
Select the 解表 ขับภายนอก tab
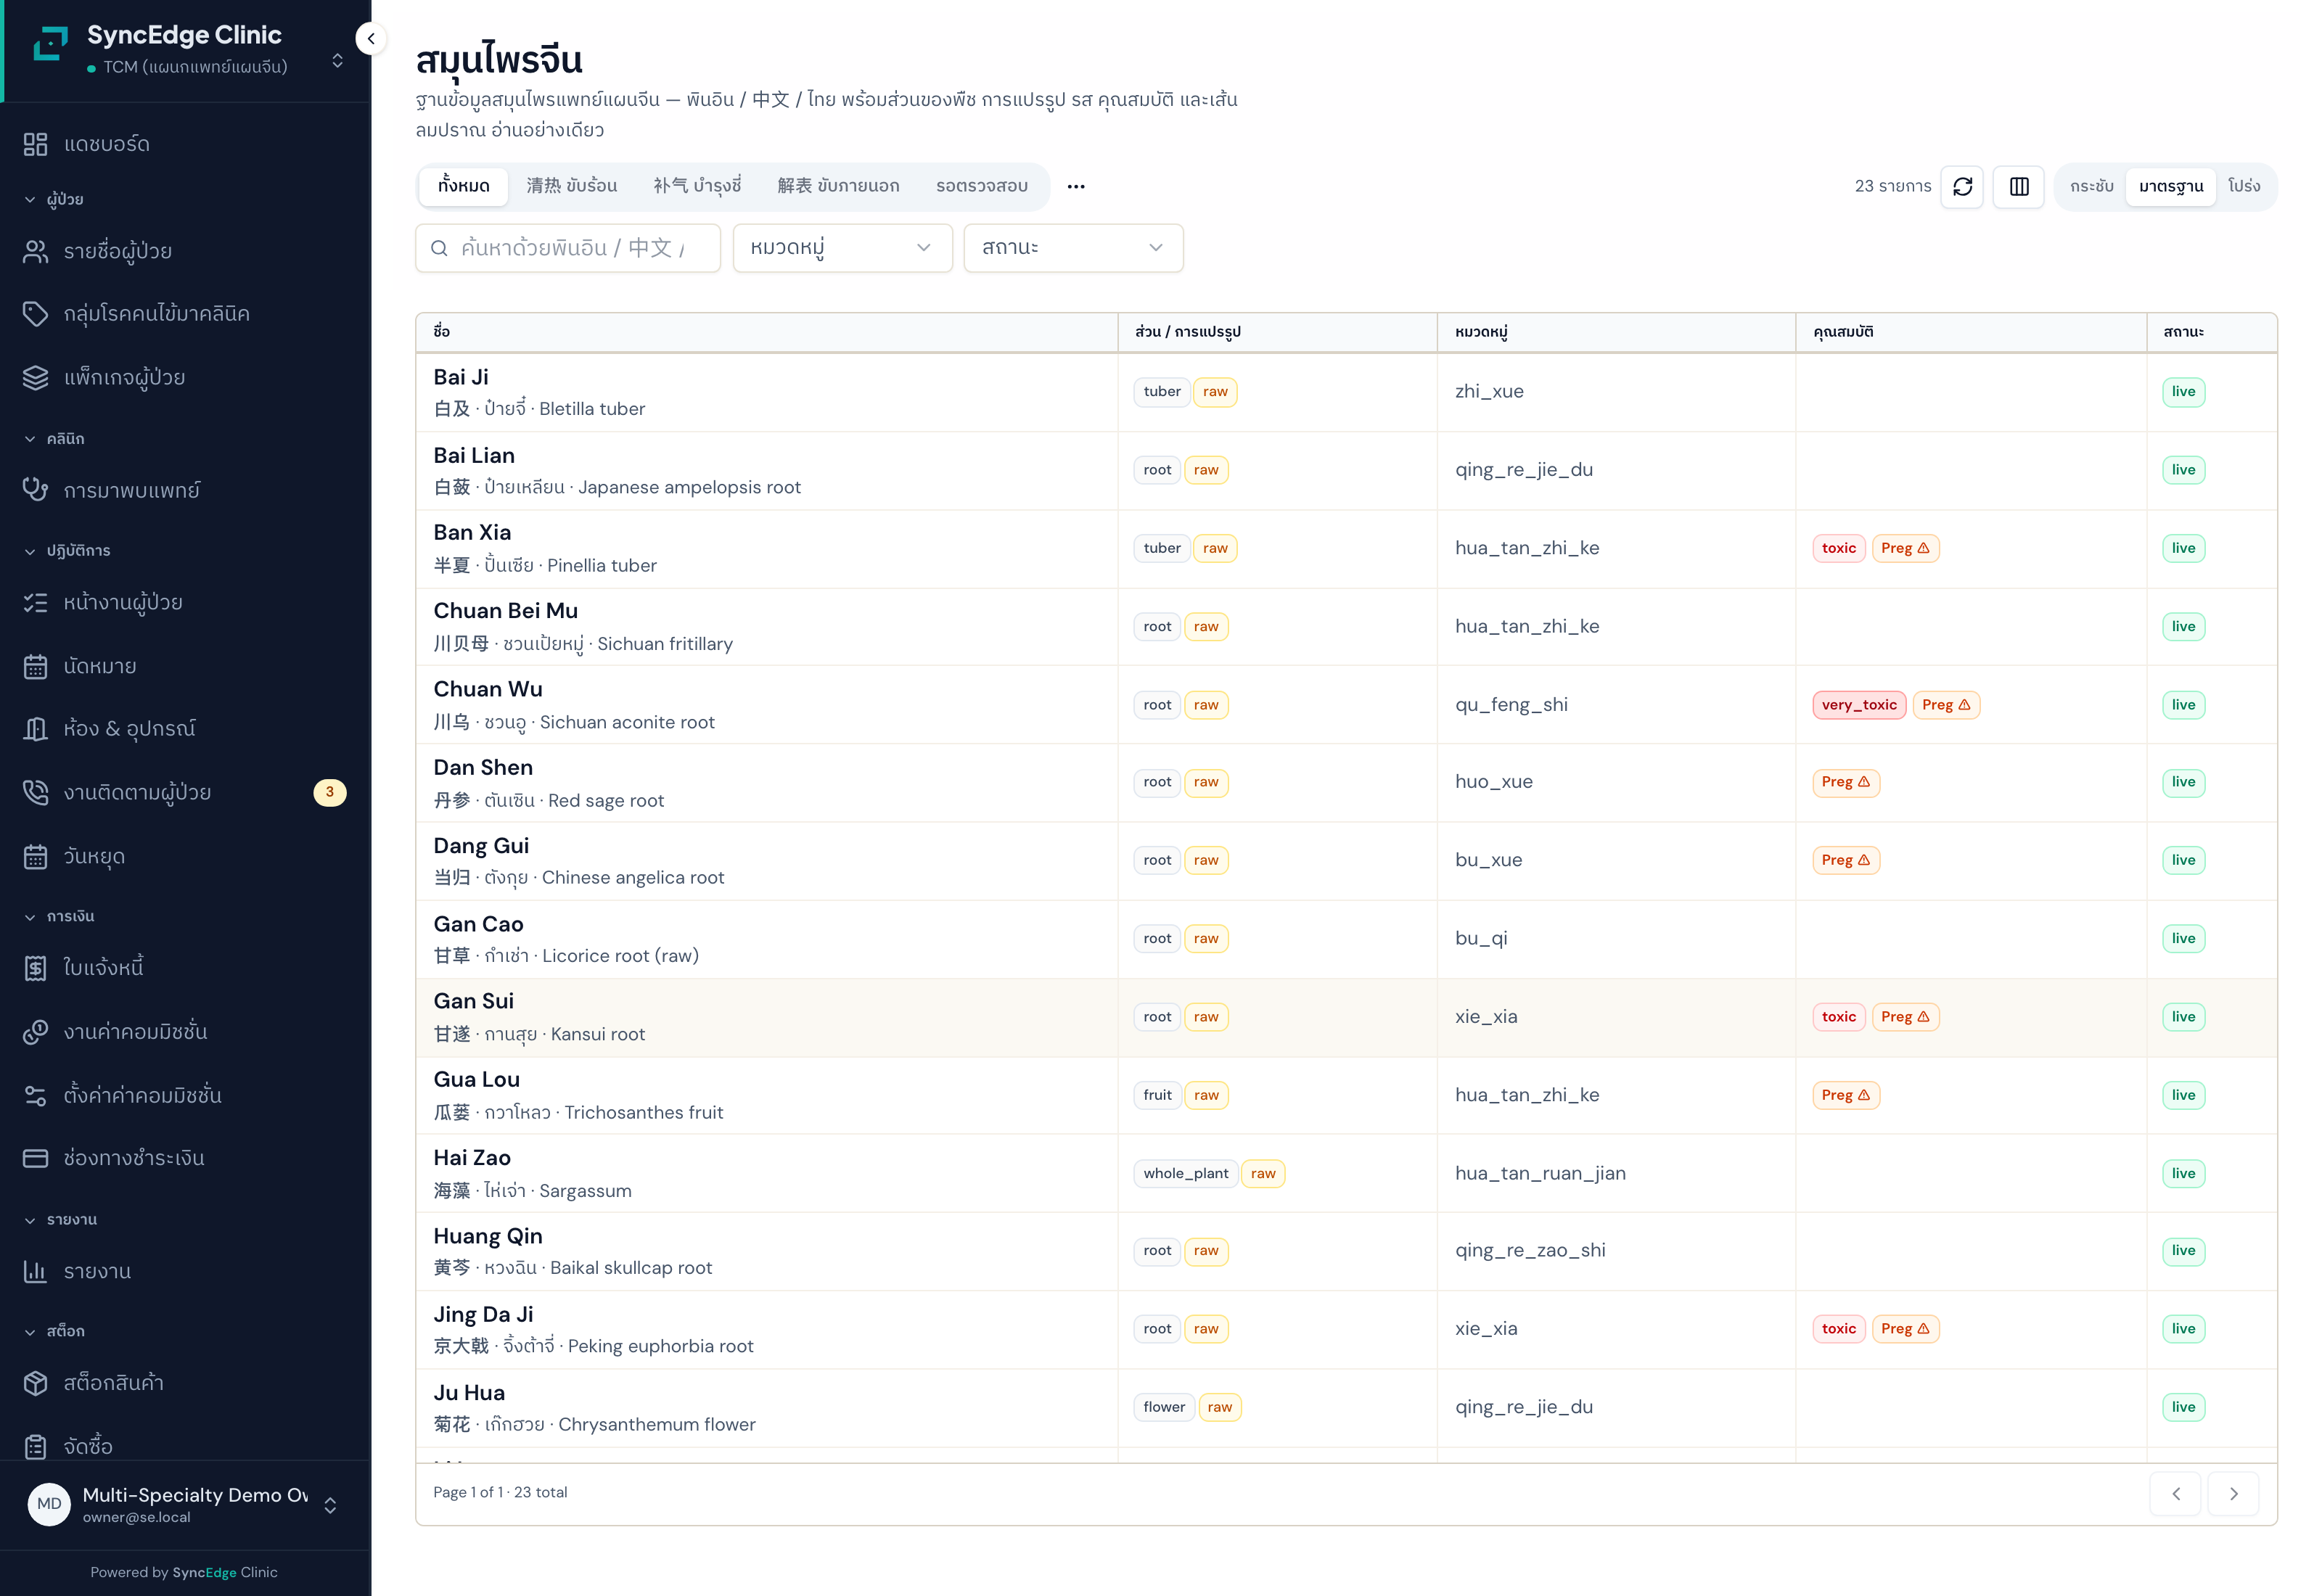tap(838, 187)
